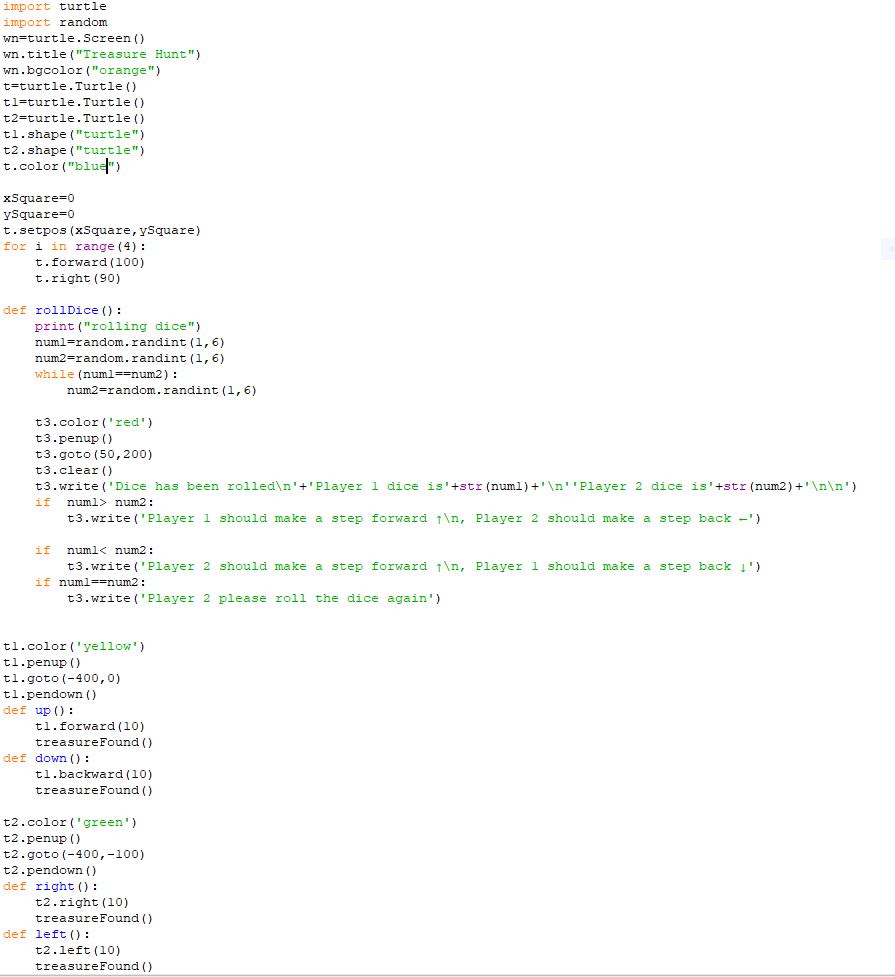Click the while(num1==num2): line
This screenshot has height=977, width=895.
[x=106, y=374]
